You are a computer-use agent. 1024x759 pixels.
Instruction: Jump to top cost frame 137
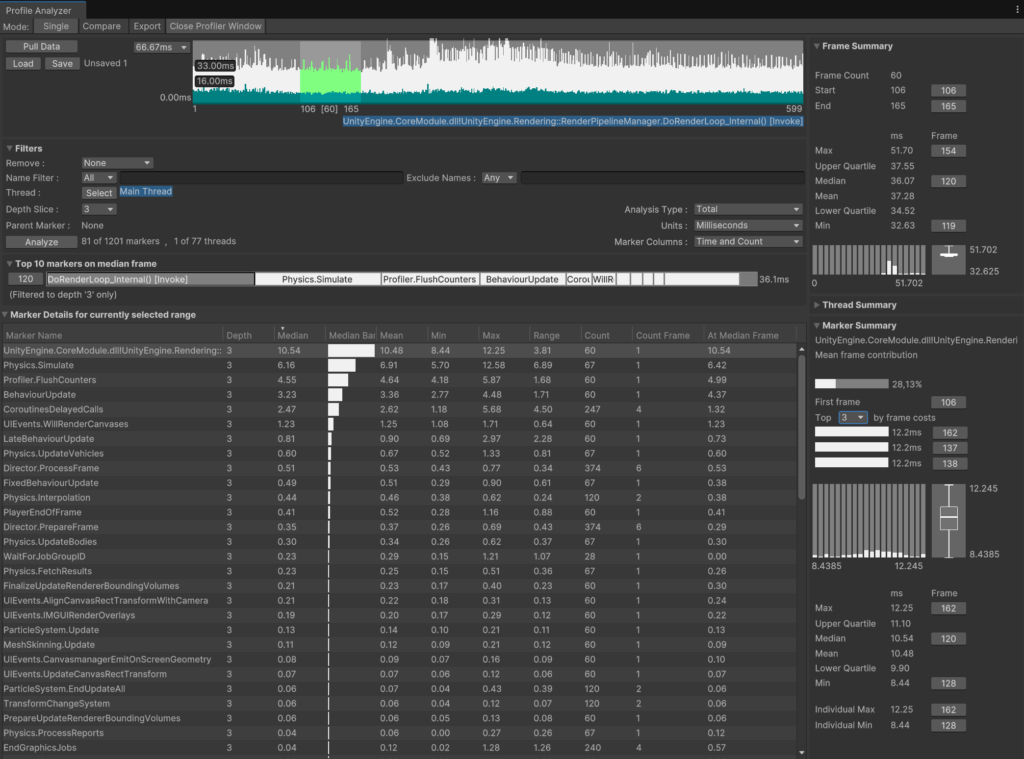pos(950,448)
